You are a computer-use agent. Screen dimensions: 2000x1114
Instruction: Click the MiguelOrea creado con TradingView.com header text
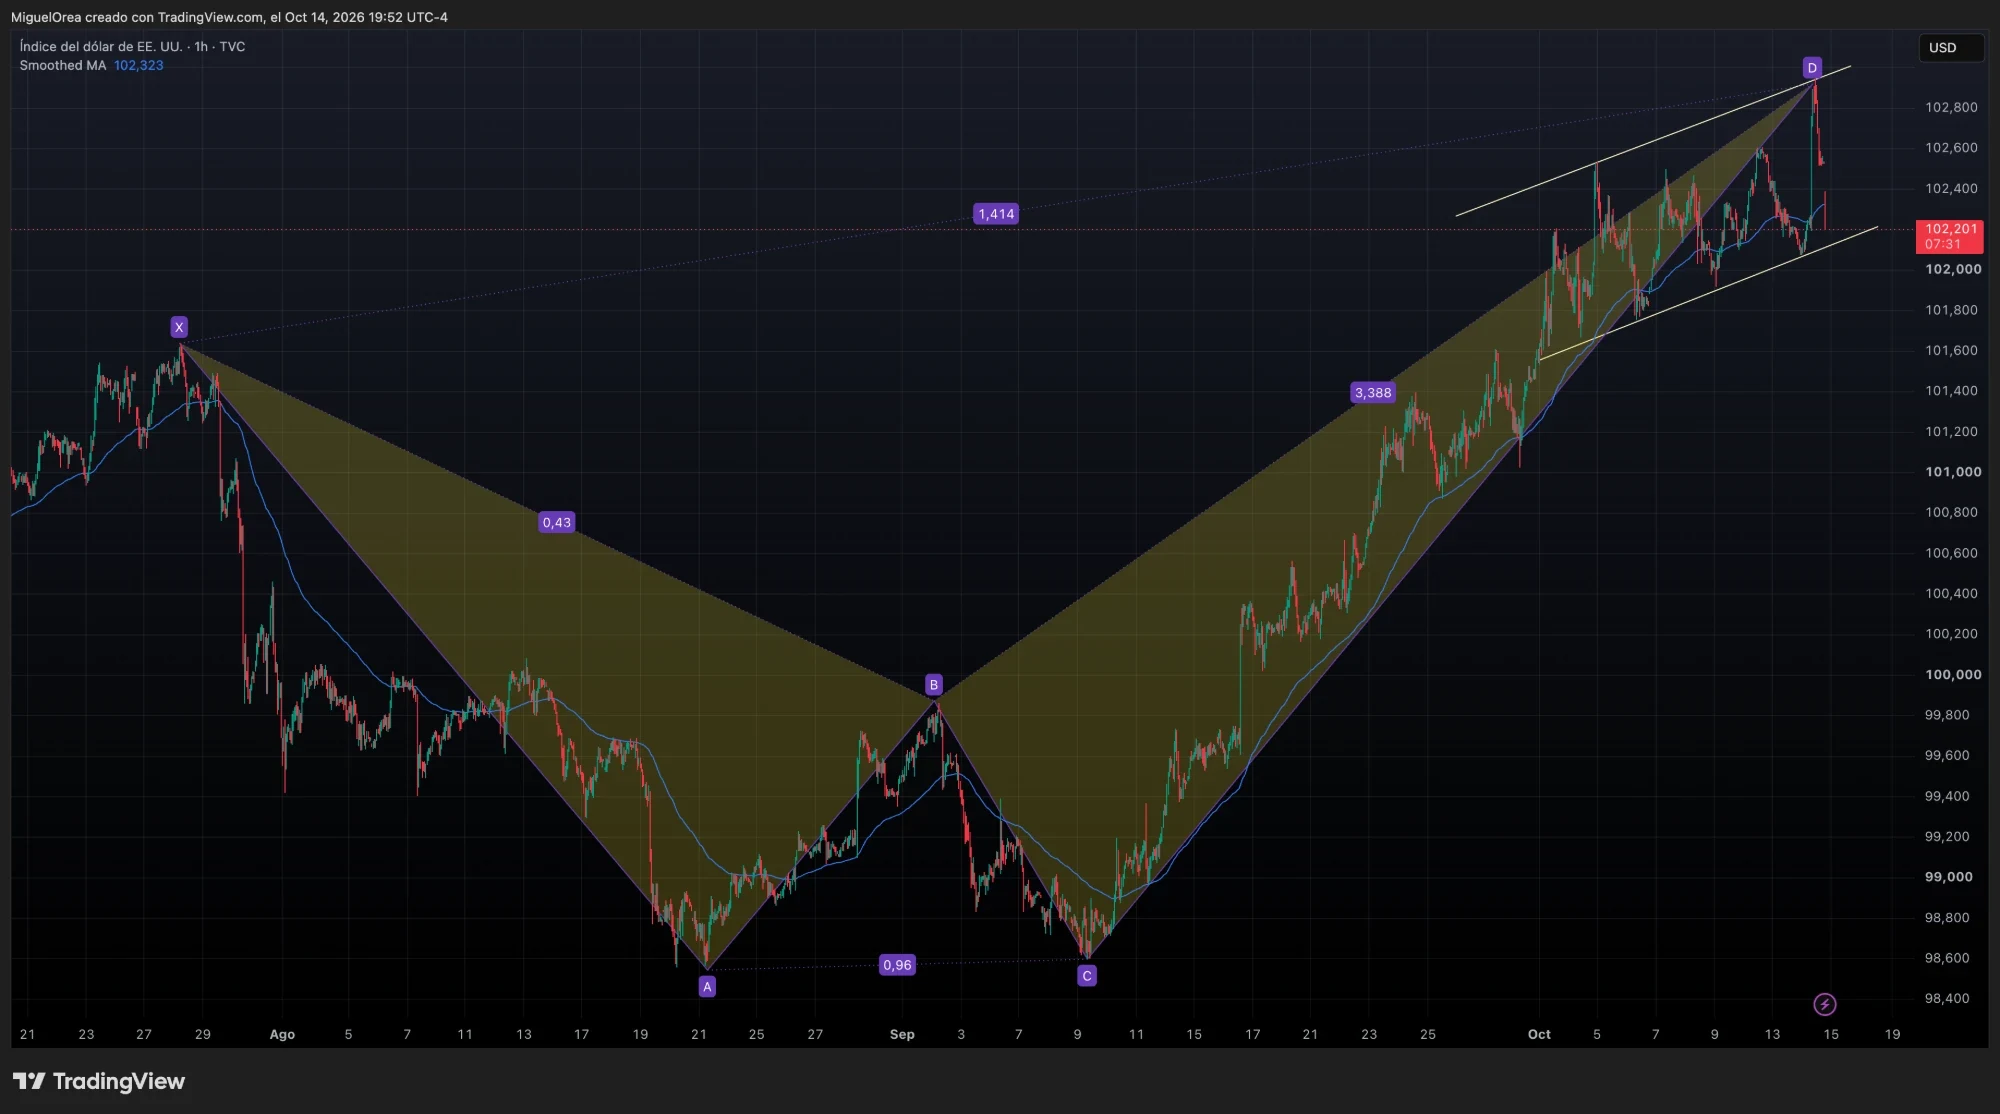(229, 17)
